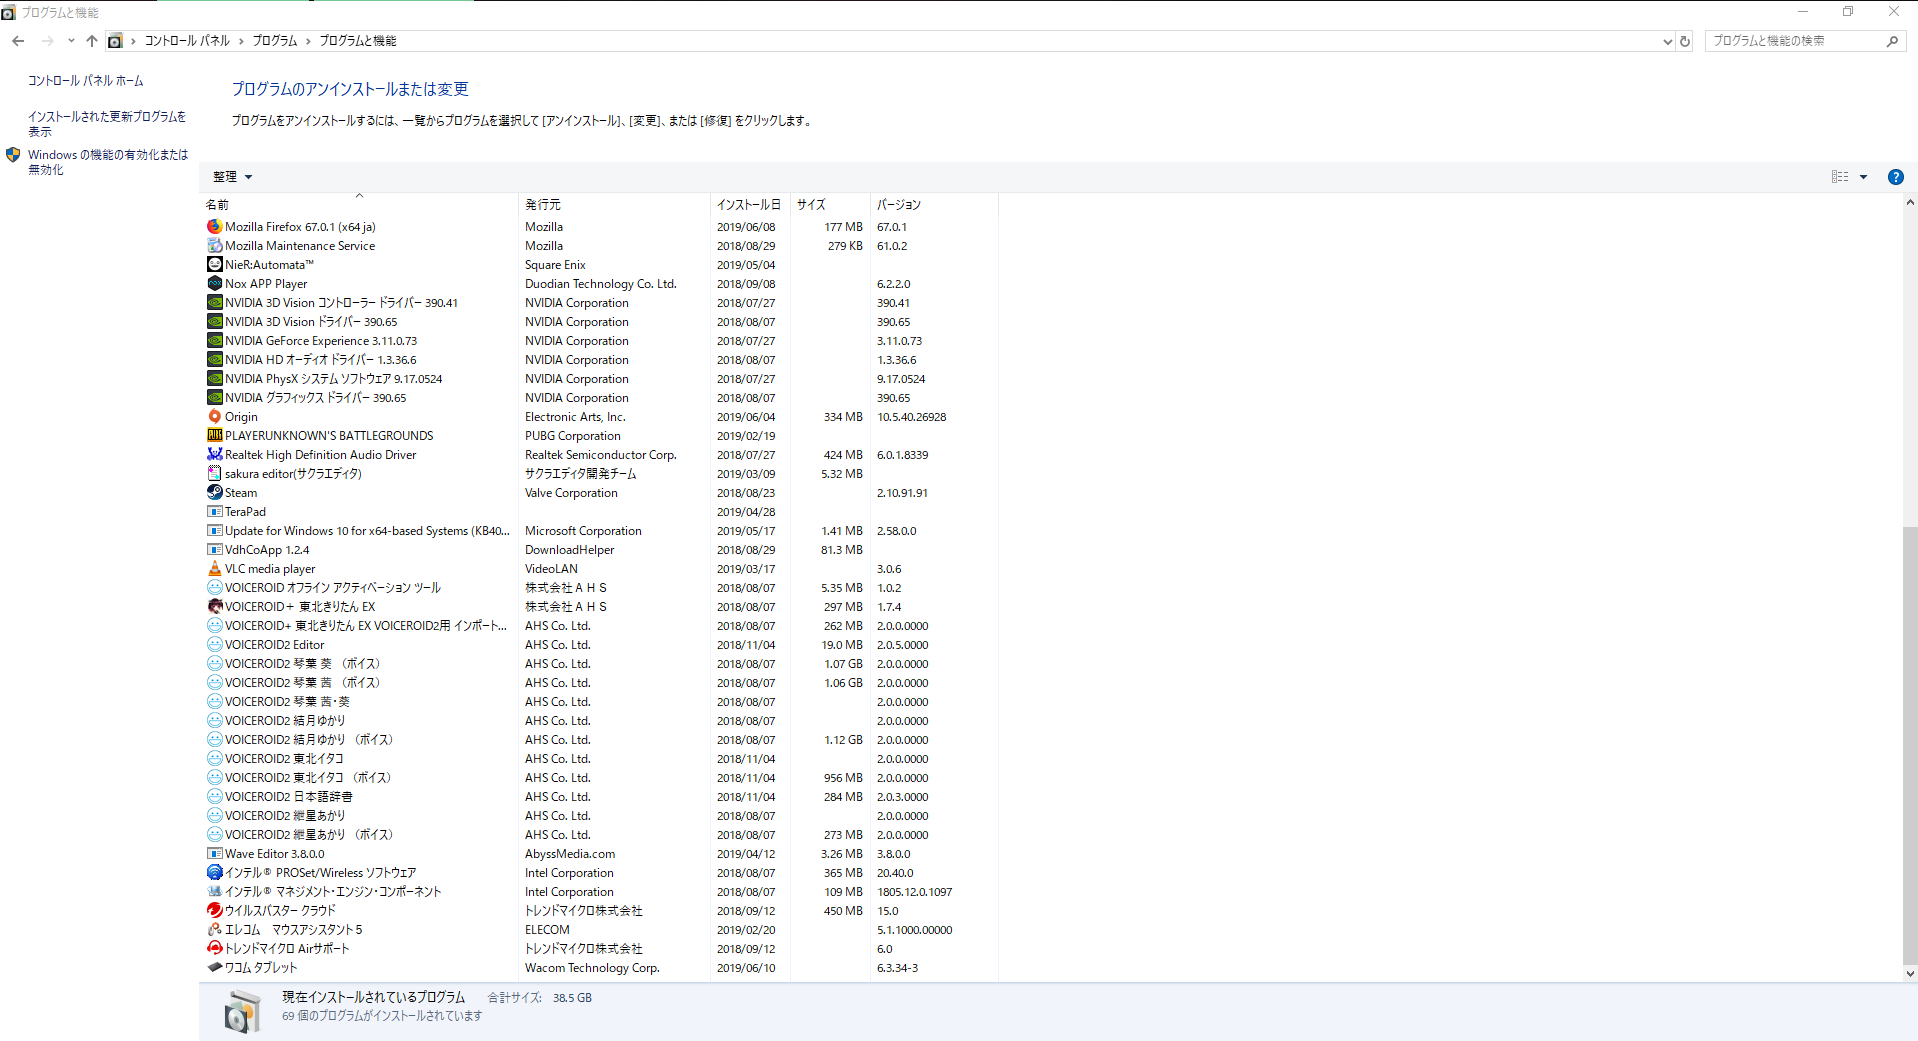Go up one folder level
This screenshot has width=1918, height=1041.
[91, 41]
